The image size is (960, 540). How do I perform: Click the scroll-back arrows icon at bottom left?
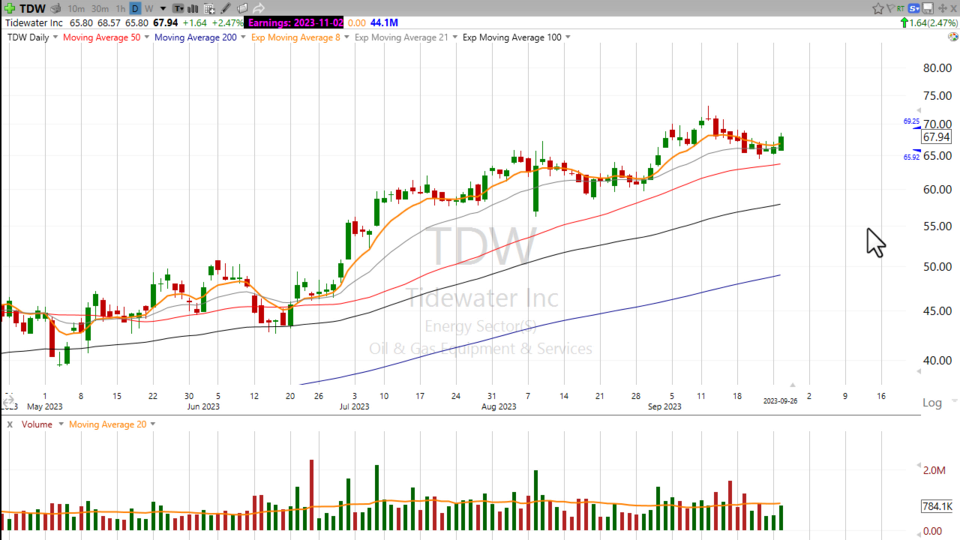click(x=8, y=402)
